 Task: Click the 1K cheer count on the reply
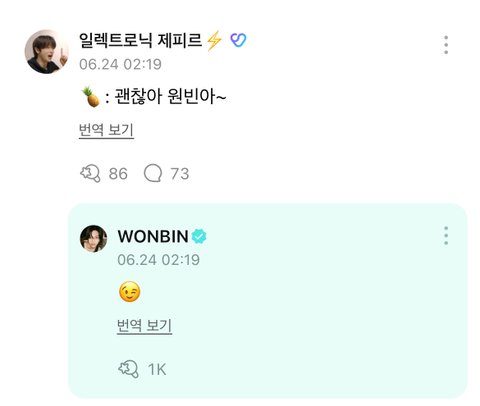click(x=157, y=369)
